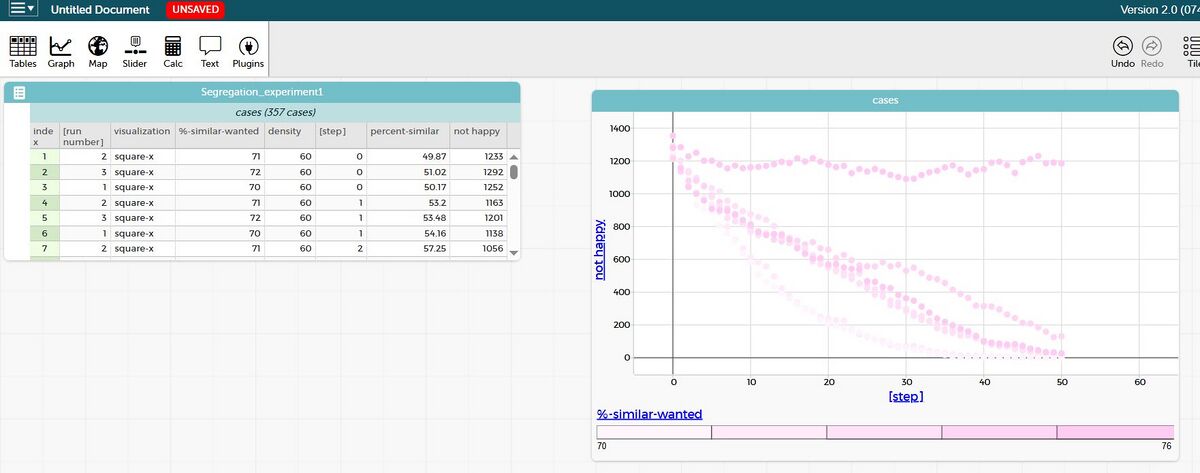This screenshot has height=473, width=1200.
Task: Open the Plugins menu
Action: tap(248, 51)
